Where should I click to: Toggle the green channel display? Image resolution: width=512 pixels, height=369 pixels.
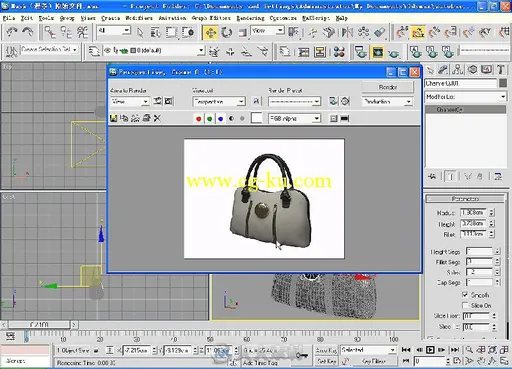[209, 118]
